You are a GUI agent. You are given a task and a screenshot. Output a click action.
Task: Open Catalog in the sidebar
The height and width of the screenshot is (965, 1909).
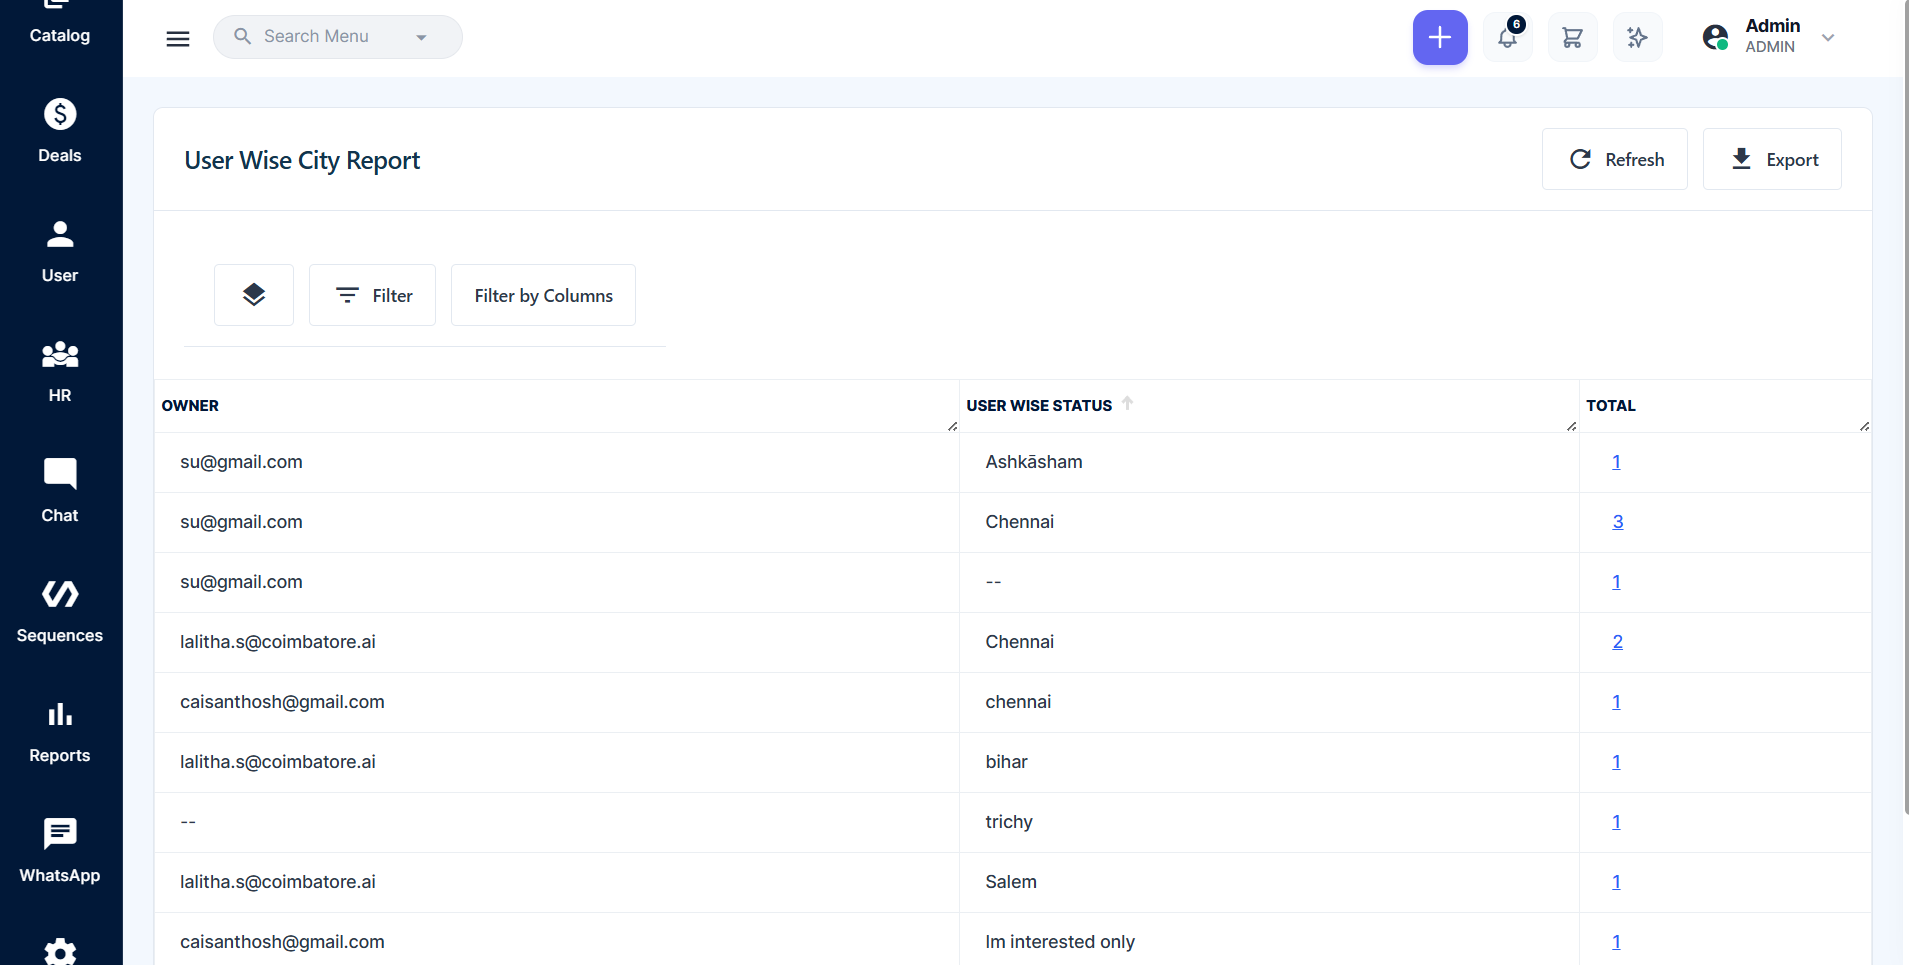60,24
